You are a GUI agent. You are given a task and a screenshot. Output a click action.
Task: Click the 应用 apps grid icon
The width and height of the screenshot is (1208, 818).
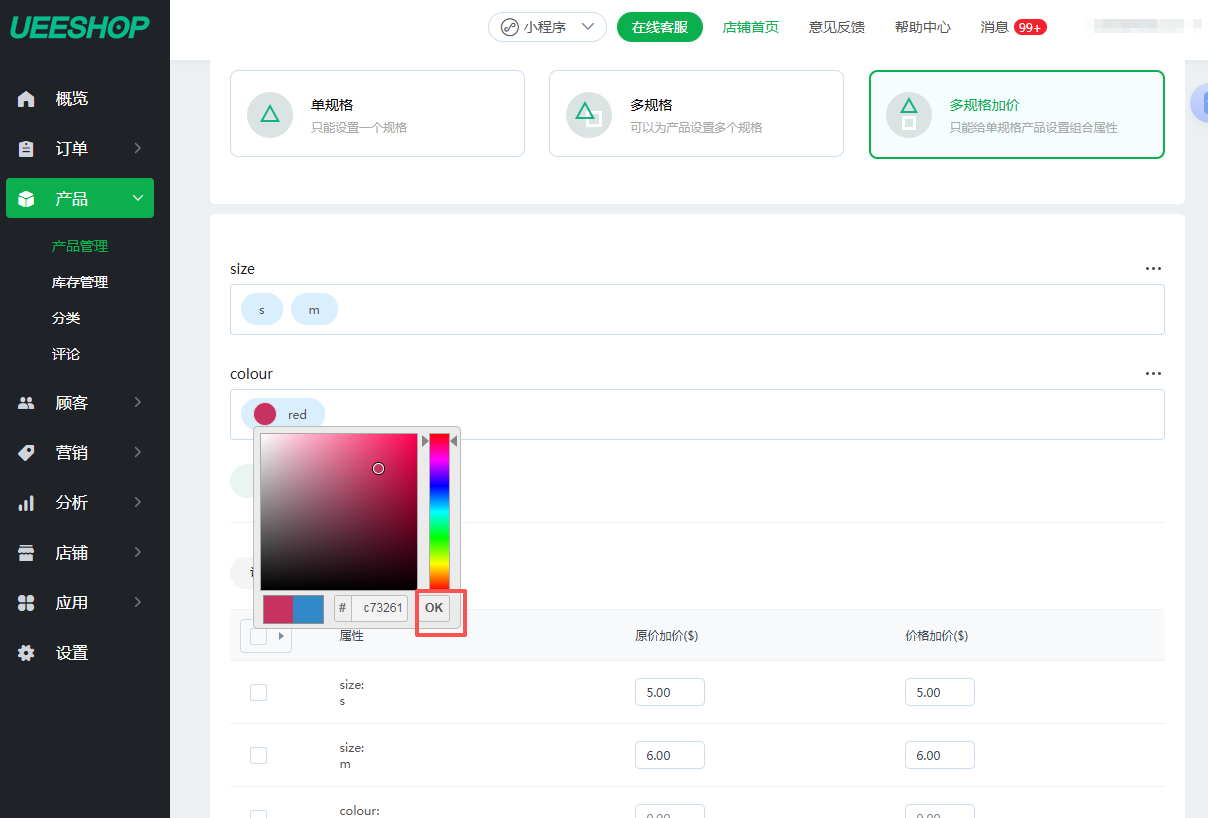27,603
